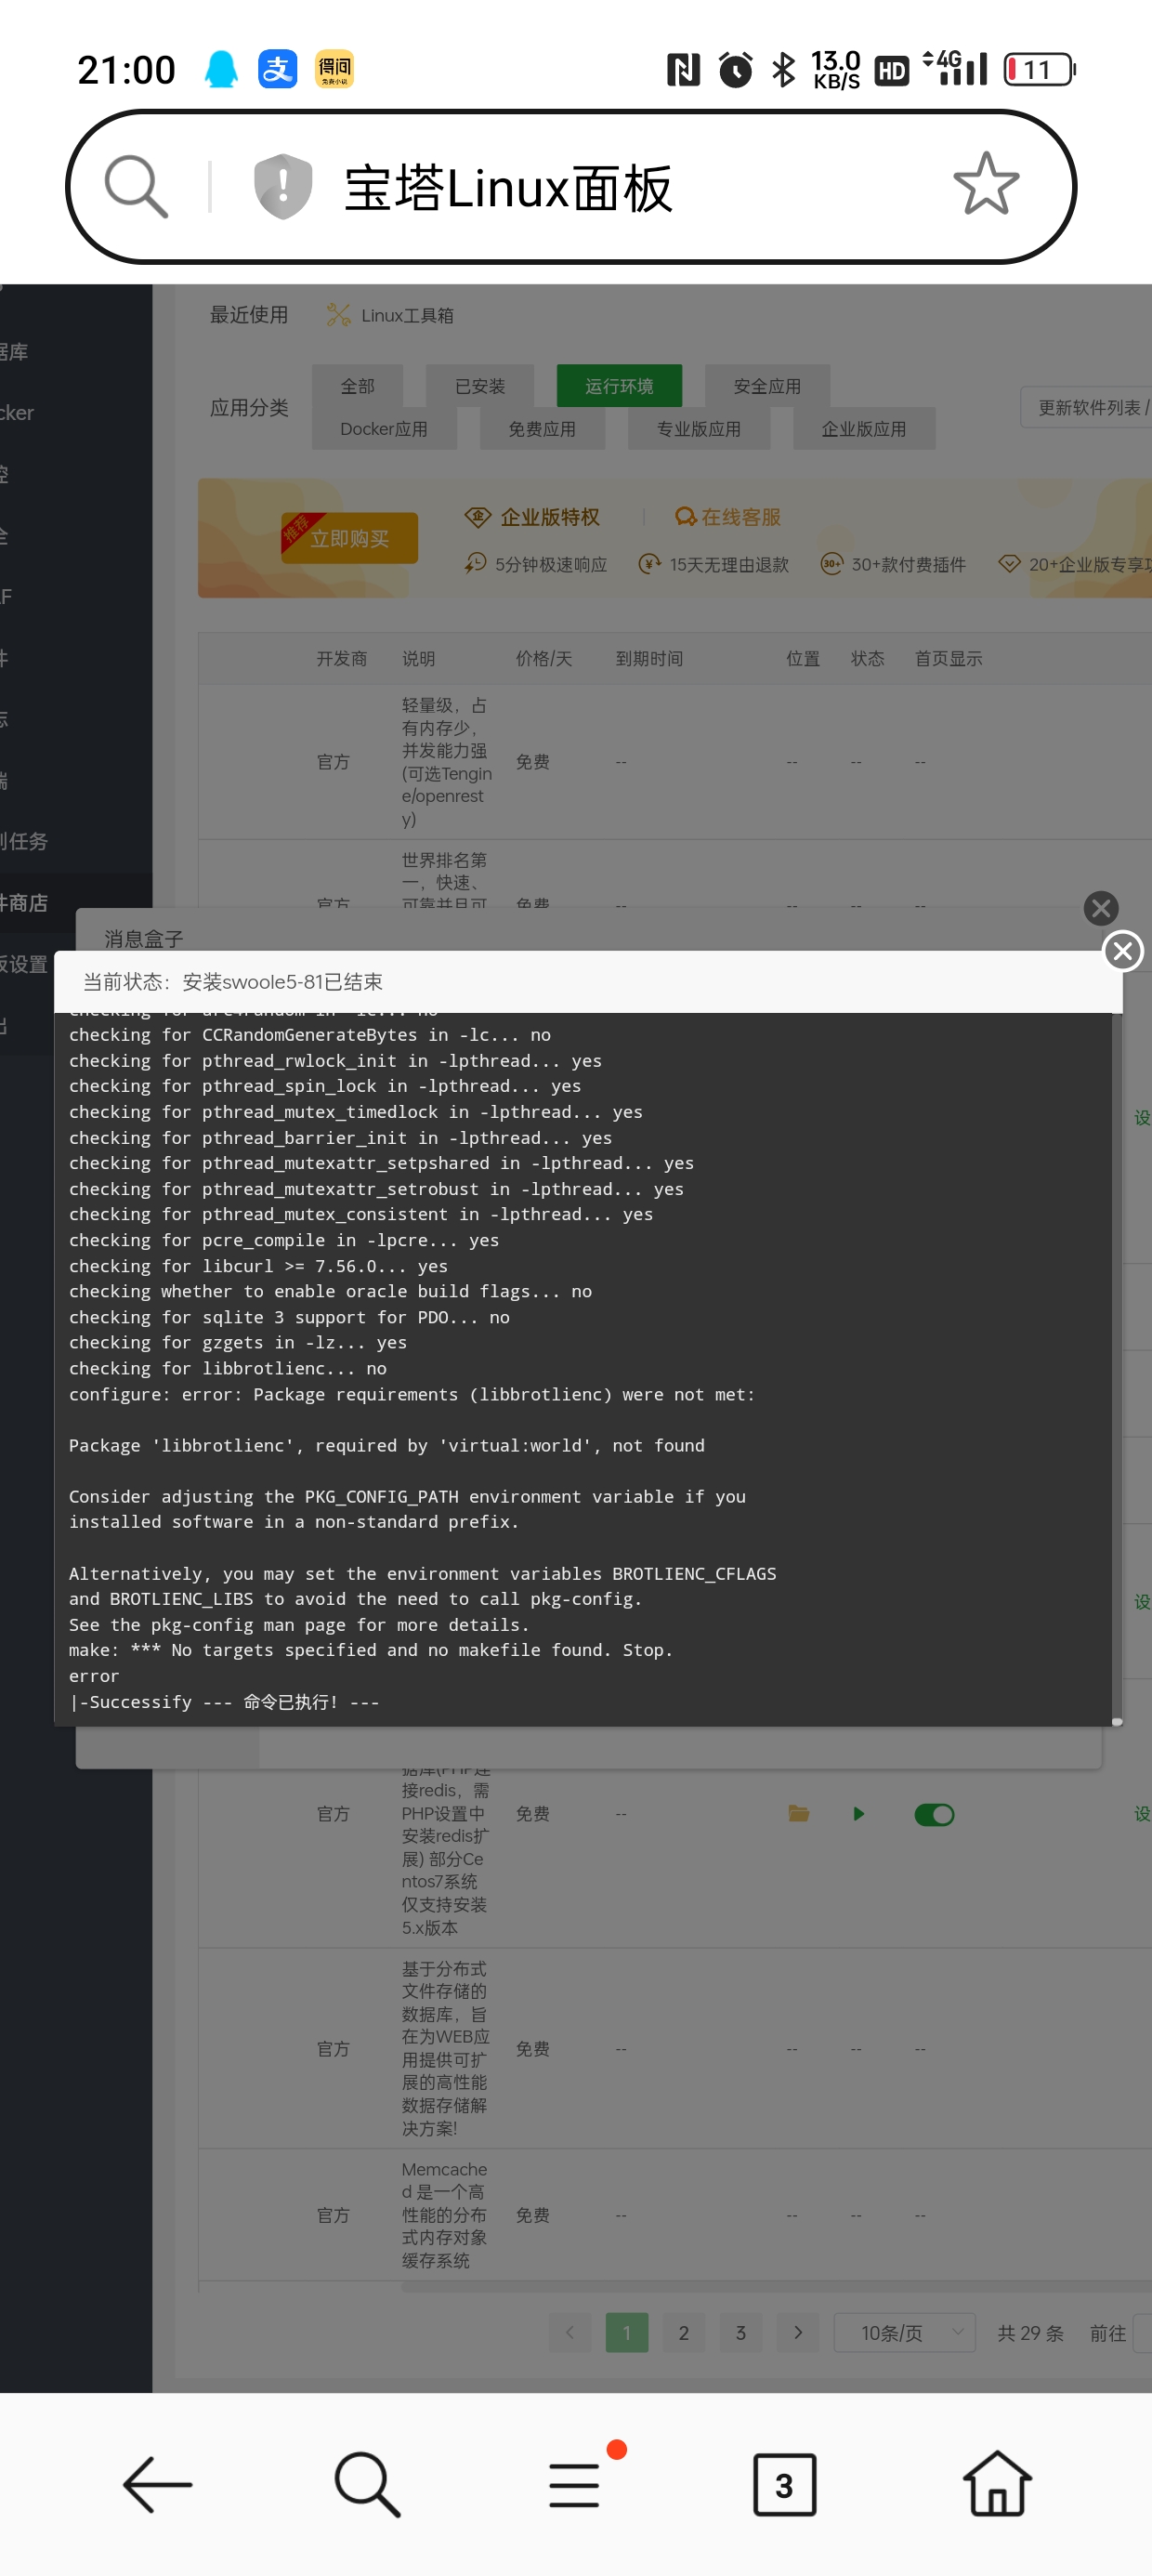The height and width of the screenshot is (2576, 1152).
Task: Click the 到期时间 column header
Action: [649, 659]
